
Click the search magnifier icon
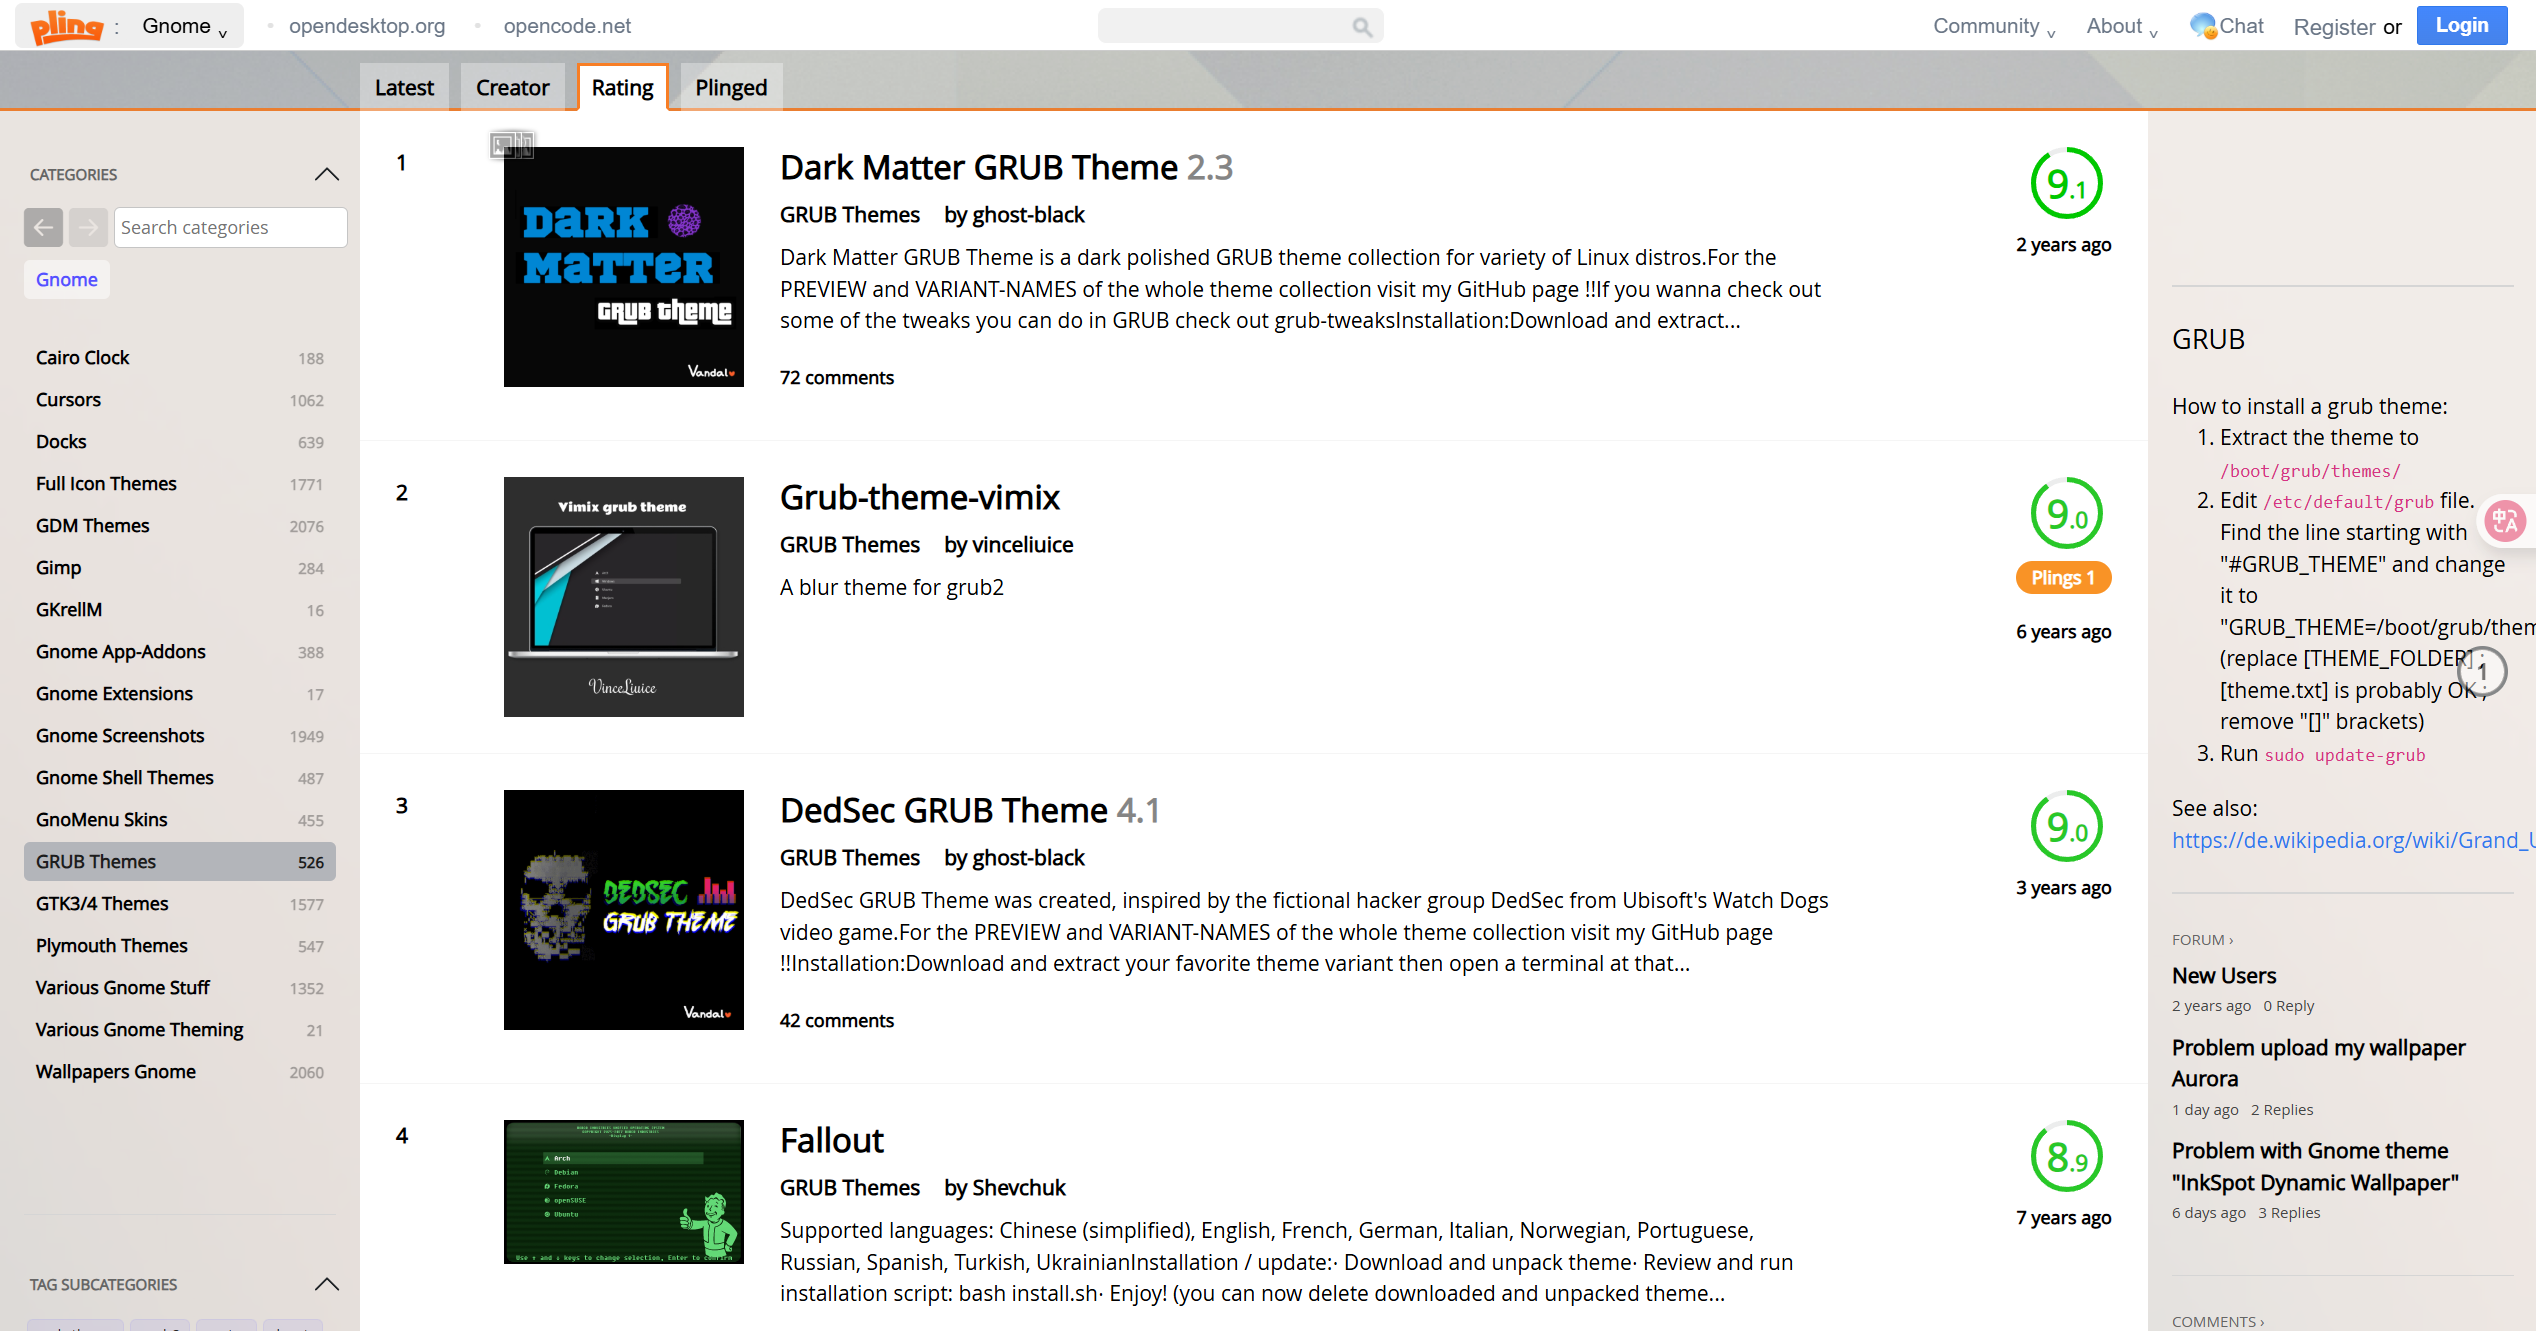(1362, 27)
